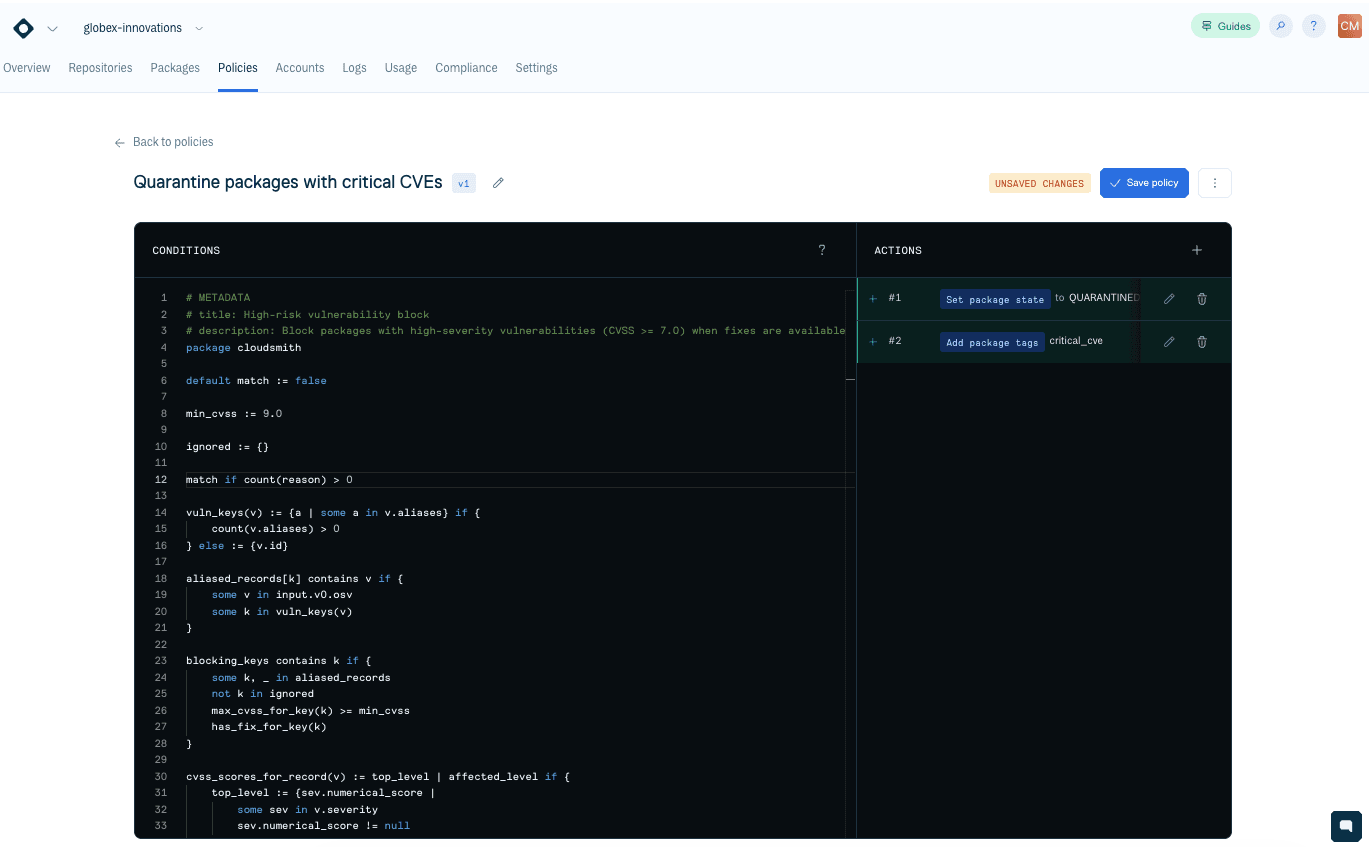This screenshot has width=1369, height=847.
Task: Click line number 23 in the gutter
Action: 161,661
